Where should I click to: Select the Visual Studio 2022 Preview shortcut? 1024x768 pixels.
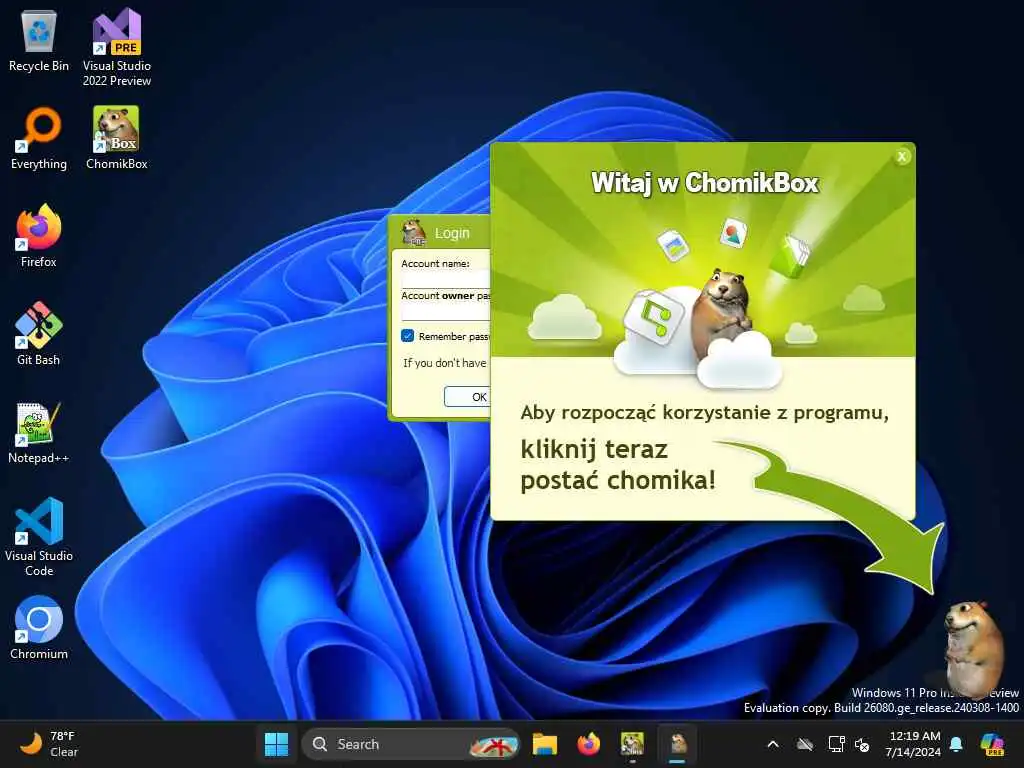coord(117,47)
